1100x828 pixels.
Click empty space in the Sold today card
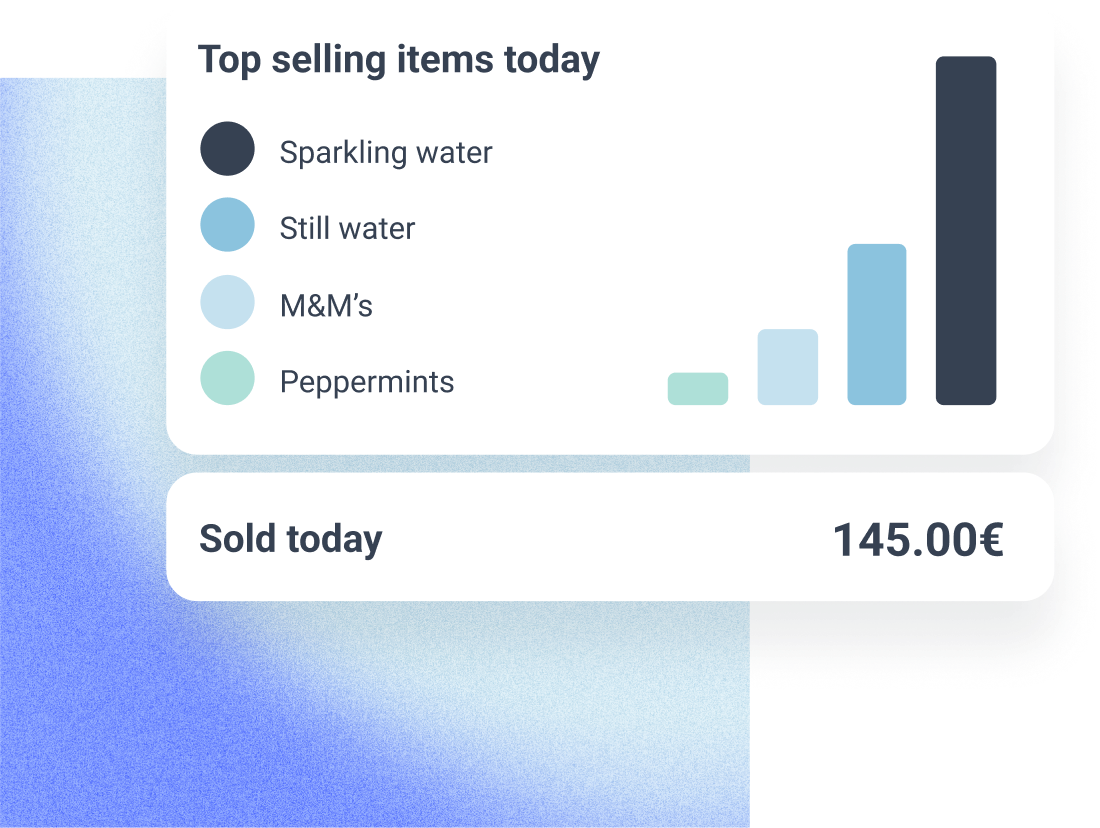600,539
